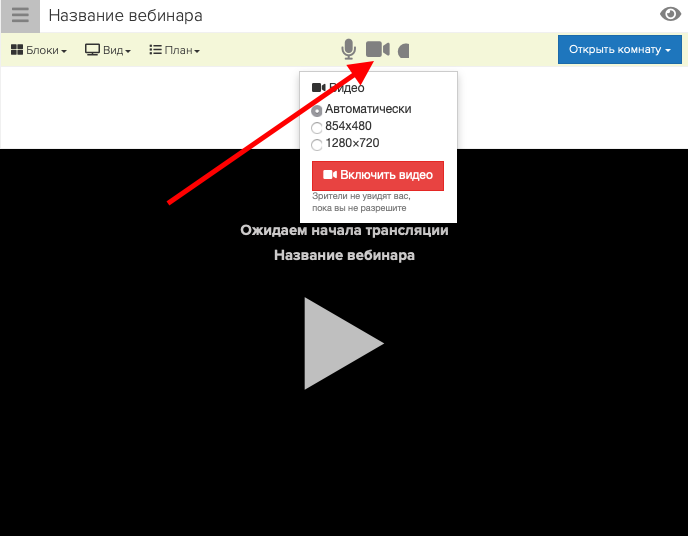688x536 pixels.
Task: Click the video camera toolbar icon
Action: (x=378, y=49)
